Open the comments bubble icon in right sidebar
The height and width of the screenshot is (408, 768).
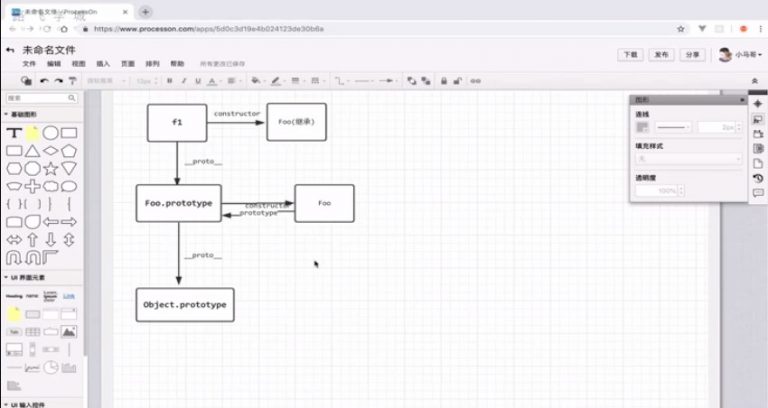757,193
